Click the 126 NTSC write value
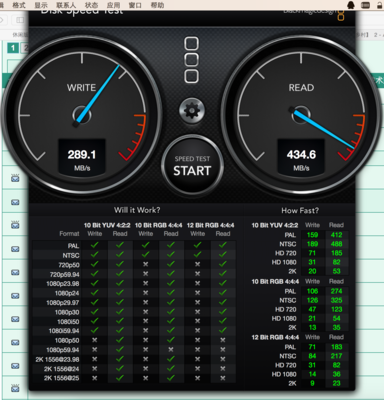This screenshot has width=384, height=400. pos(312,300)
